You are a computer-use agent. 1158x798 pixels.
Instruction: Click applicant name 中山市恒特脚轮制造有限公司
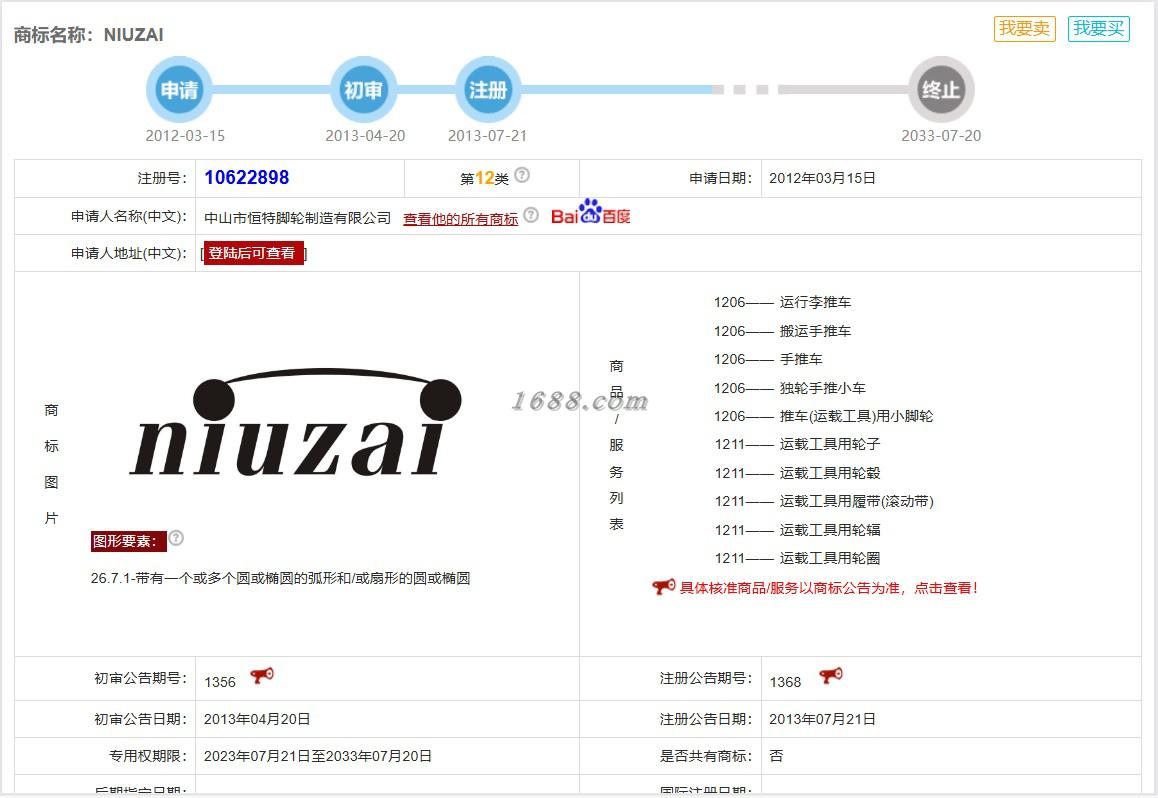click(x=298, y=218)
